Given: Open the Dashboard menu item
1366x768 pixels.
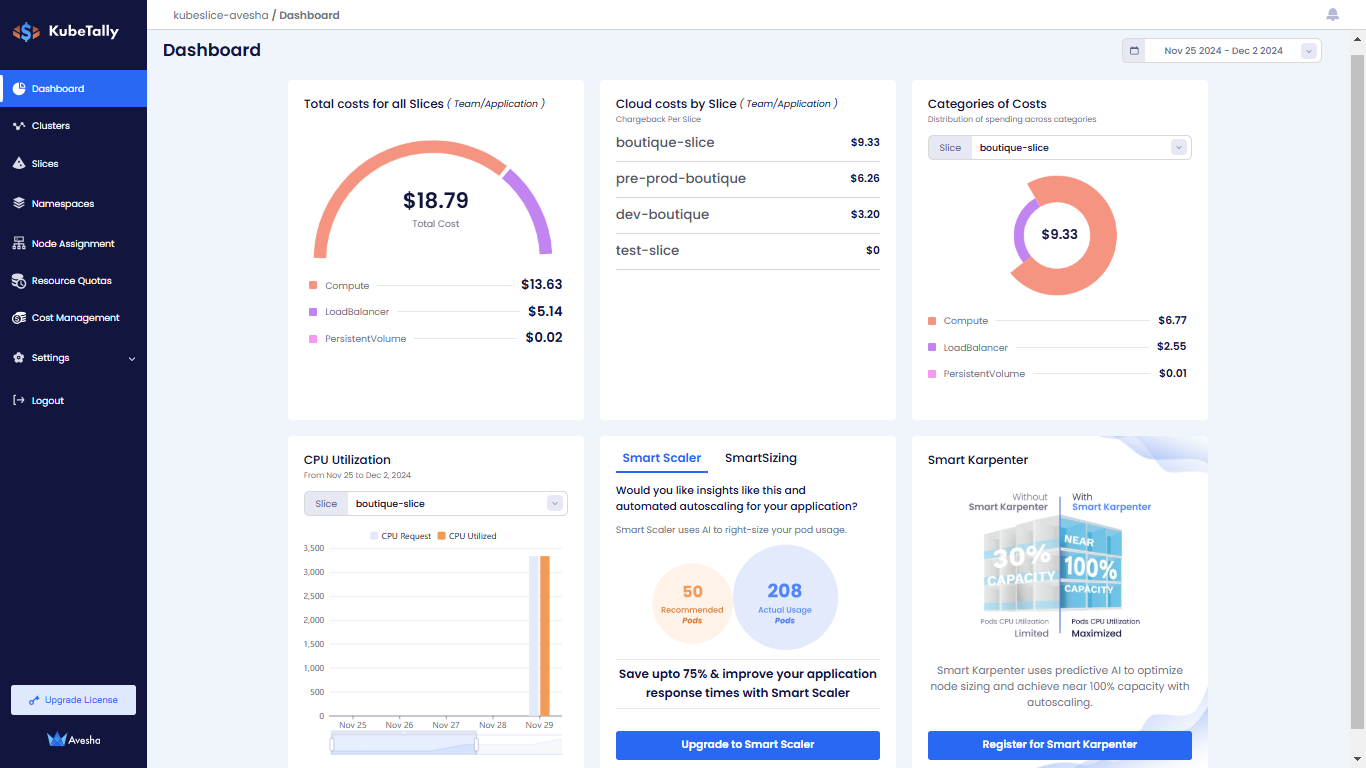Looking at the screenshot, I should tap(73, 88).
